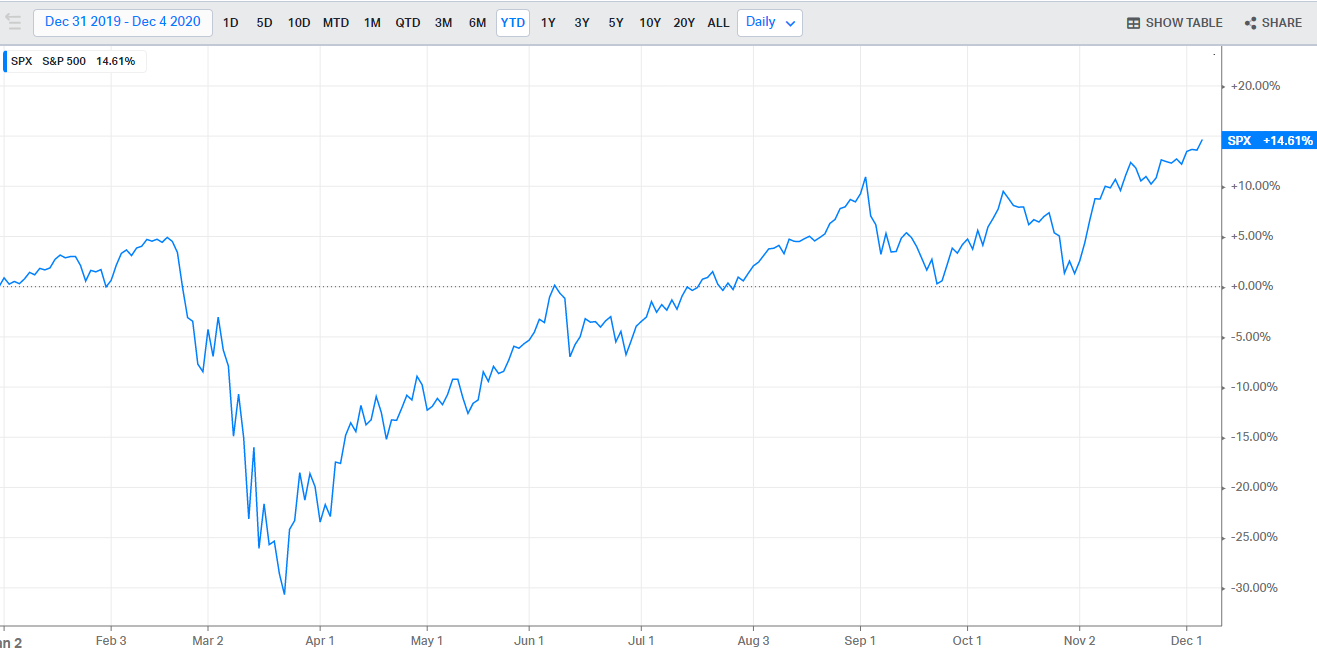Viewport: 1317px width, 655px height.
Task: Click the Feb 3 date label
Action: pos(110,640)
